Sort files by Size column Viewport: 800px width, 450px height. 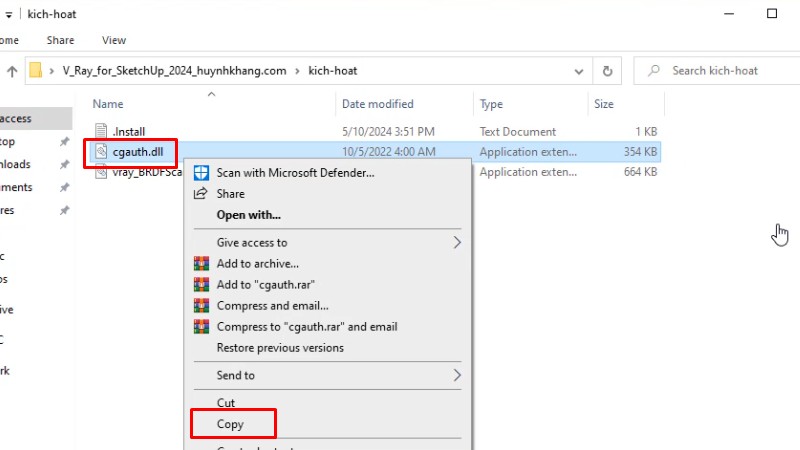(604, 104)
